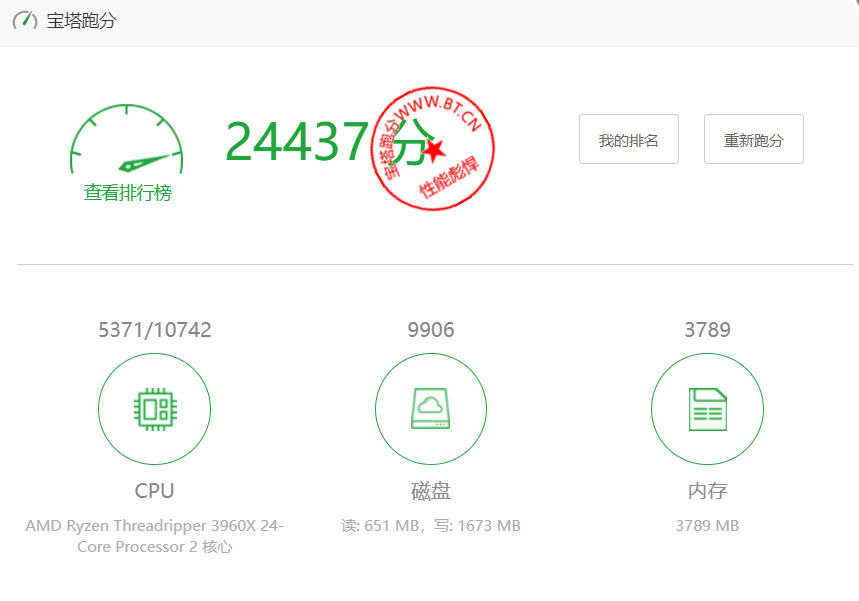Click the large green gauge dial icon
Screen dimensions: 859x601
[127, 139]
